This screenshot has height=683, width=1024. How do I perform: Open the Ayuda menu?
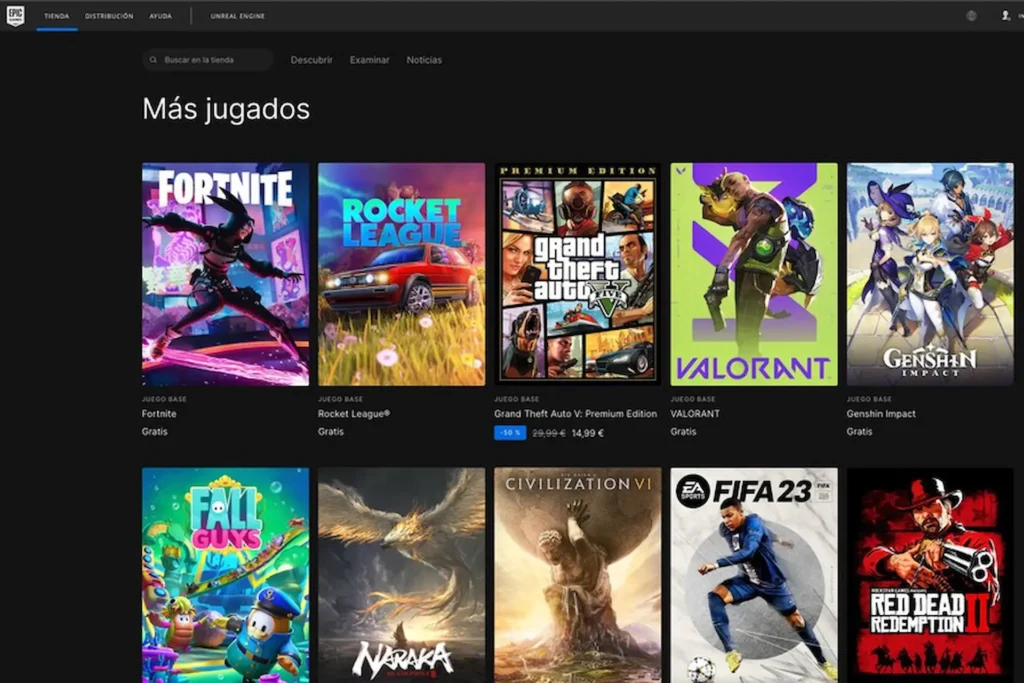pyautogui.click(x=162, y=15)
